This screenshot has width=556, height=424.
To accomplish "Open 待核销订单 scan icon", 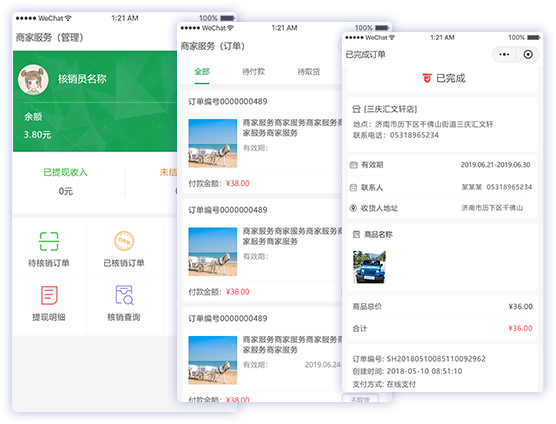I will pyautogui.click(x=49, y=241).
